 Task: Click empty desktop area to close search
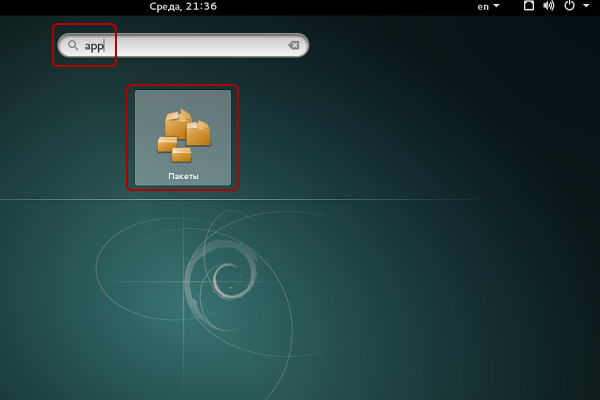421,134
